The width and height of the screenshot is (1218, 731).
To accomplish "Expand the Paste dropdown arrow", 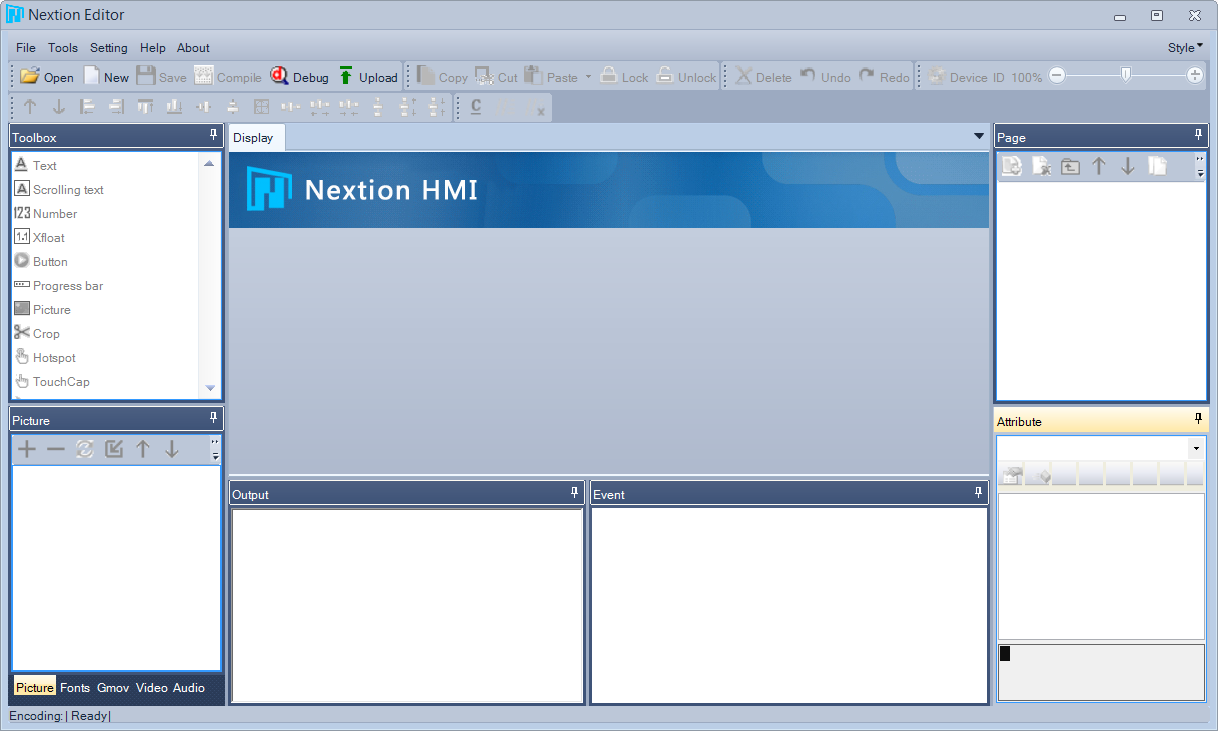I will (x=588, y=77).
